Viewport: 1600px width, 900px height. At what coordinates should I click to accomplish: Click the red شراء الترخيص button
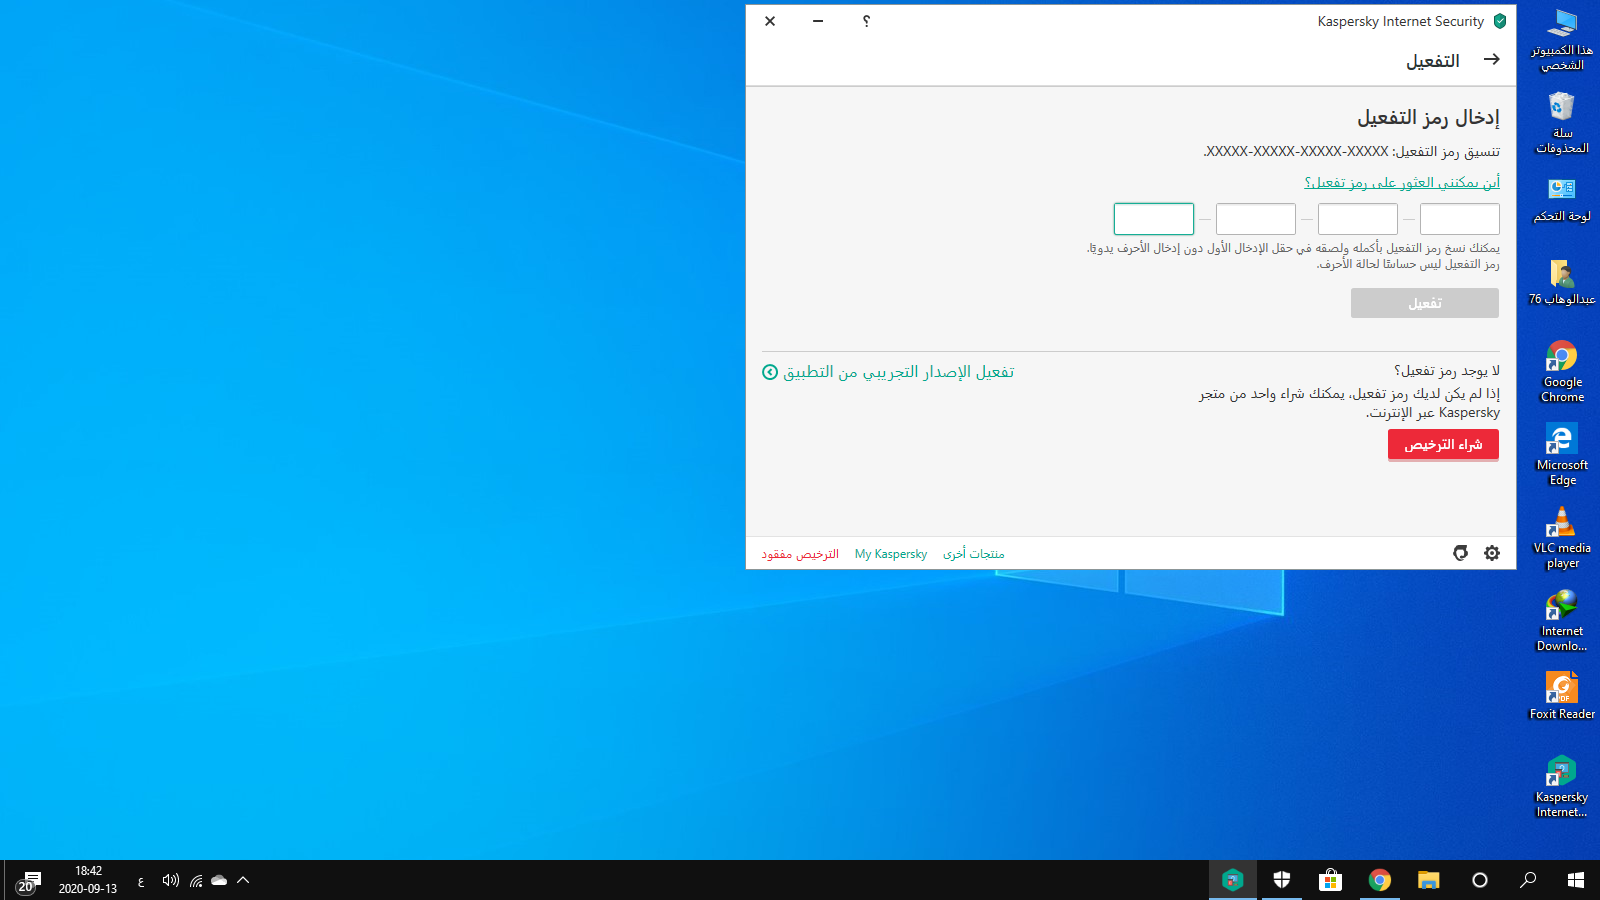(1443, 445)
